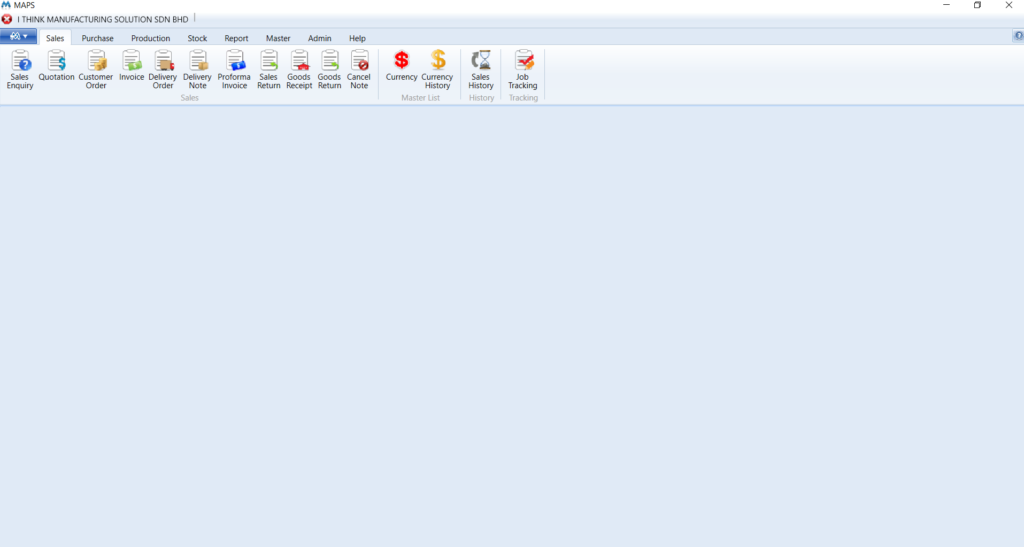Open the Sales Enquiry module

(20, 70)
